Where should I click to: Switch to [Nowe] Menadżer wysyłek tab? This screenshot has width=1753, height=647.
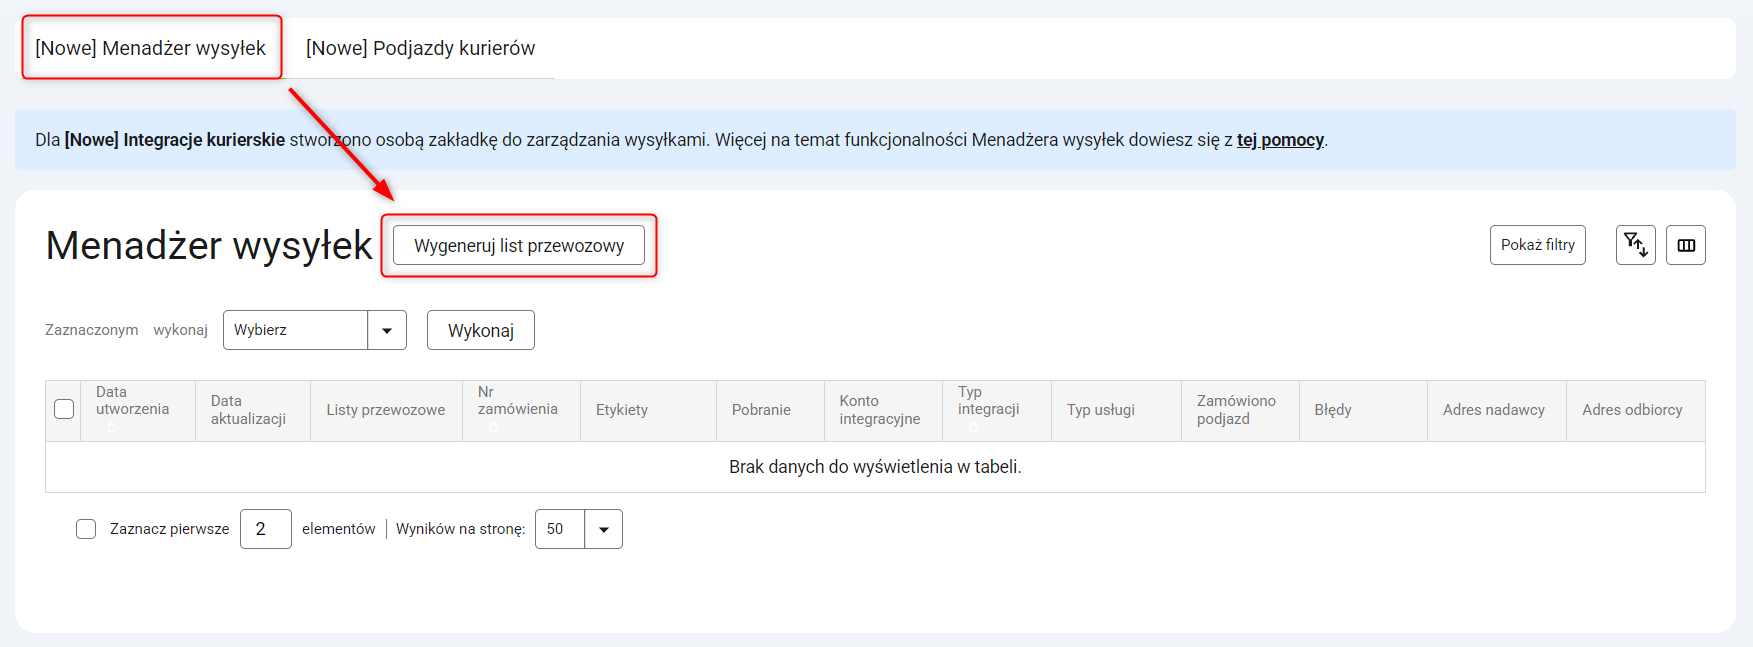[x=151, y=48]
